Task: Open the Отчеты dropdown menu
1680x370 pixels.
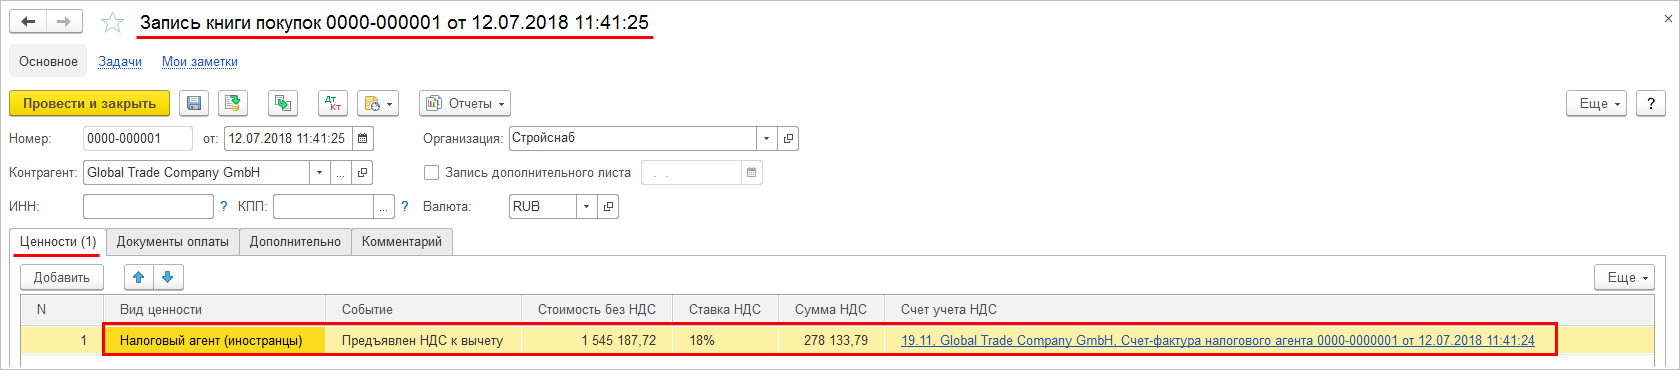Action: tap(465, 103)
